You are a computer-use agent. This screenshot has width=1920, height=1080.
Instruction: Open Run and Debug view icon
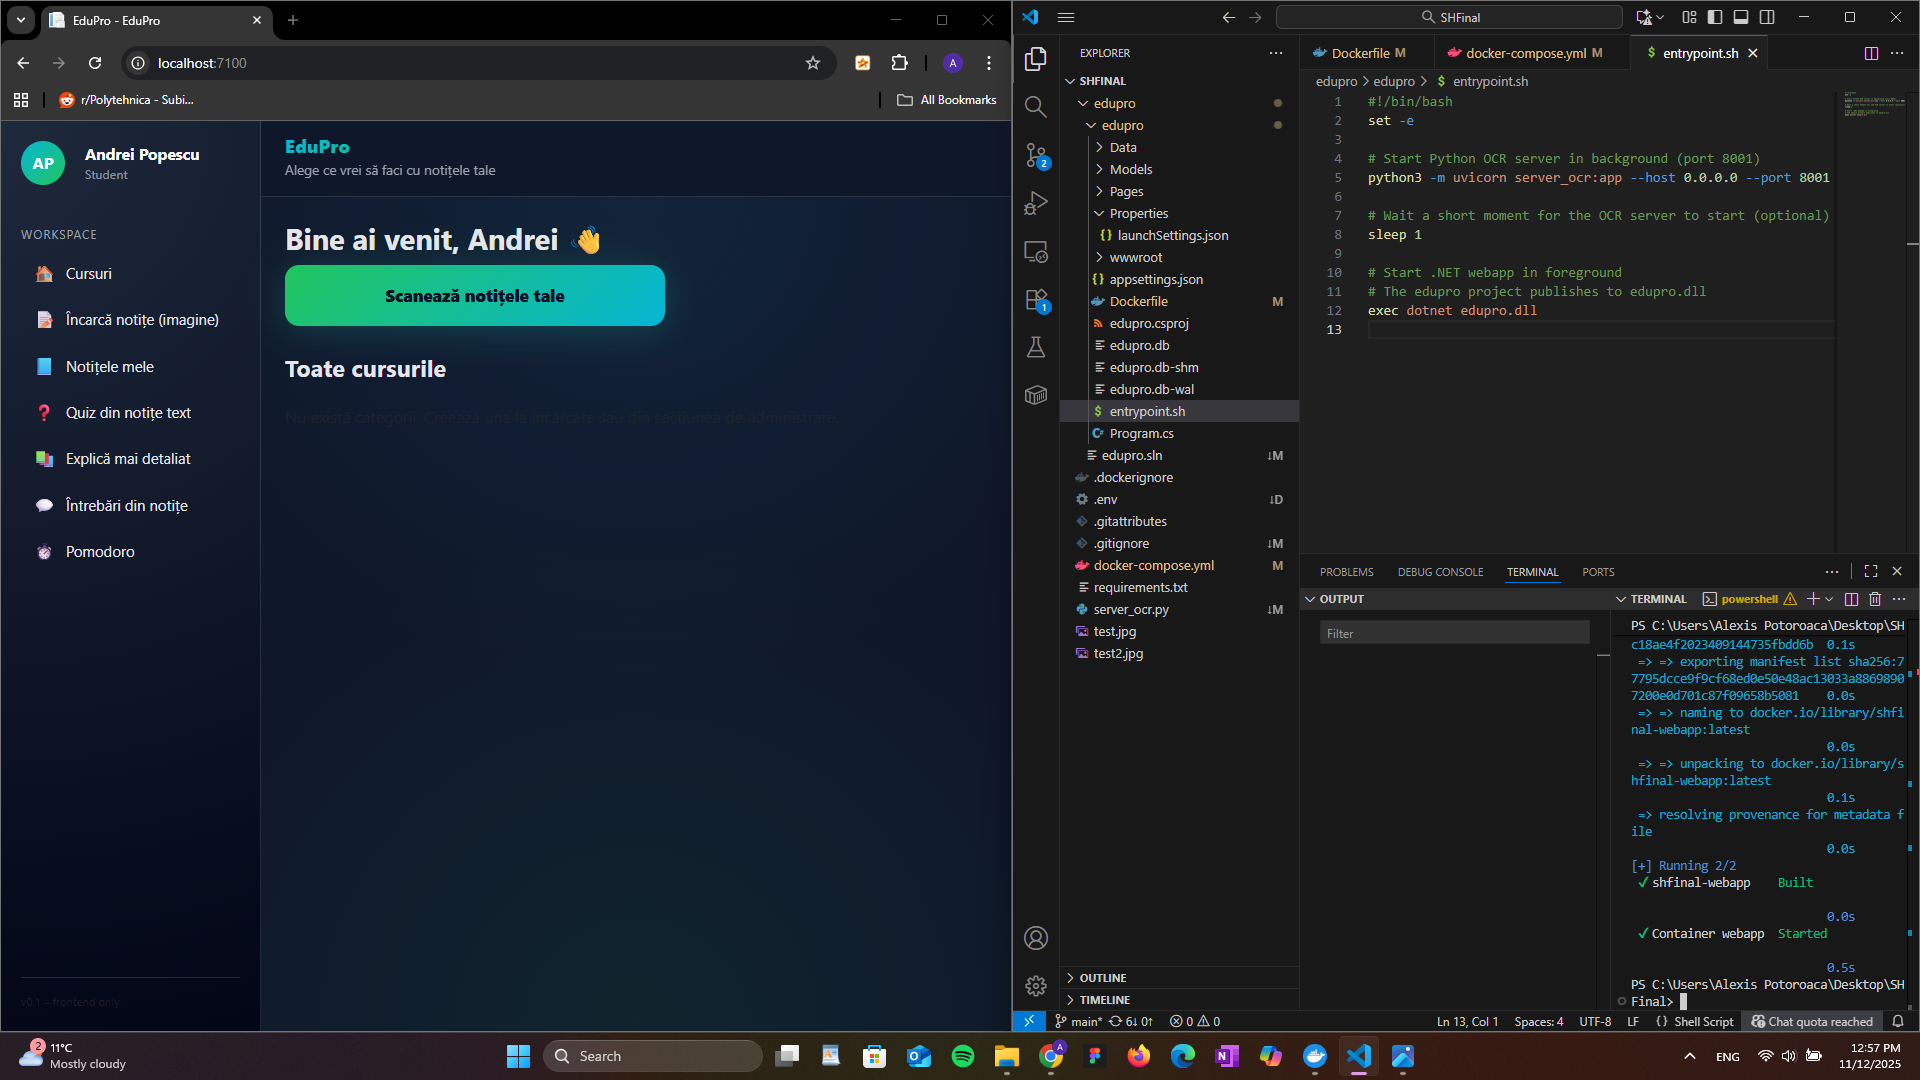[x=1036, y=204]
